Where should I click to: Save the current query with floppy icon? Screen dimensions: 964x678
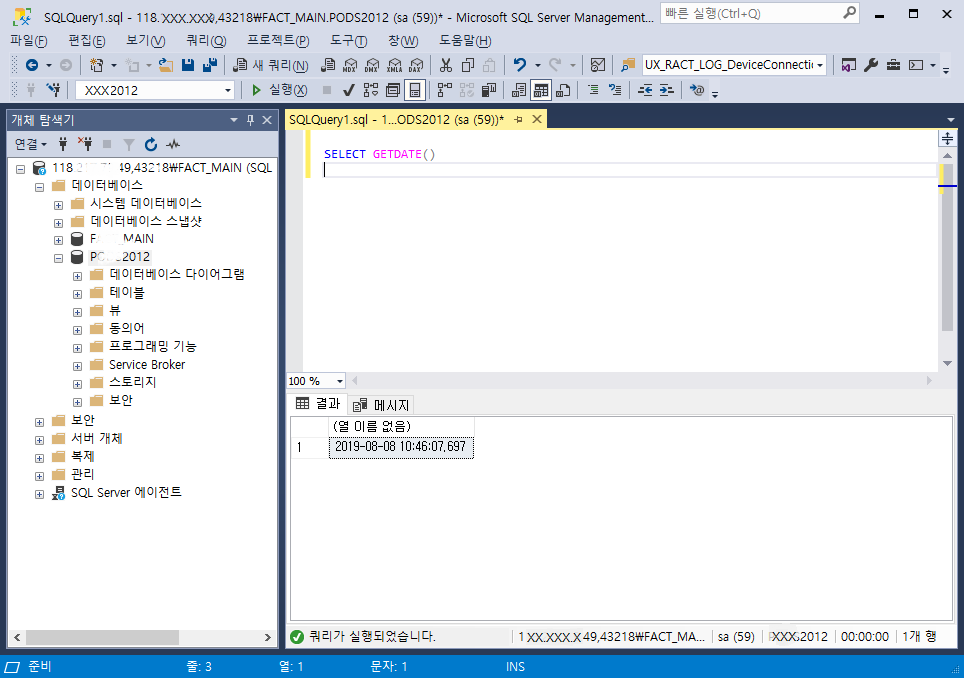pyautogui.click(x=188, y=65)
